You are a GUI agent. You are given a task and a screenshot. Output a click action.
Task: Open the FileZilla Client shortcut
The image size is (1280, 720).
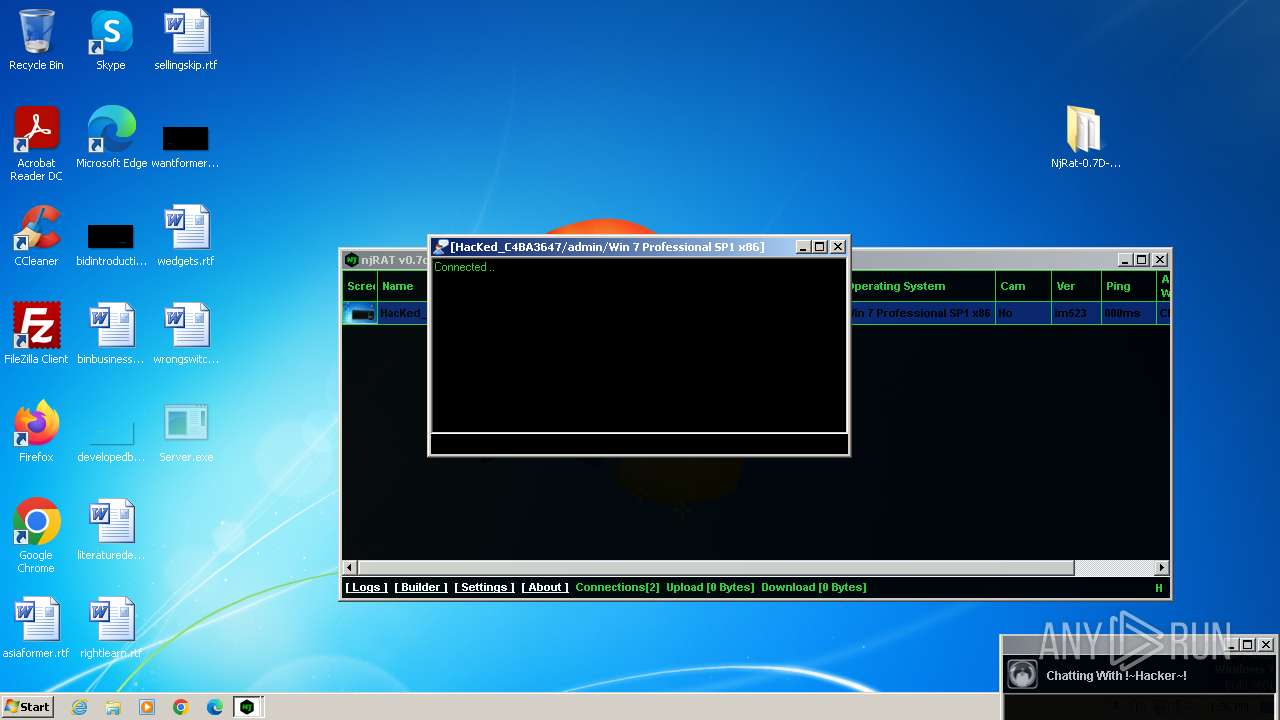(36, 334)
